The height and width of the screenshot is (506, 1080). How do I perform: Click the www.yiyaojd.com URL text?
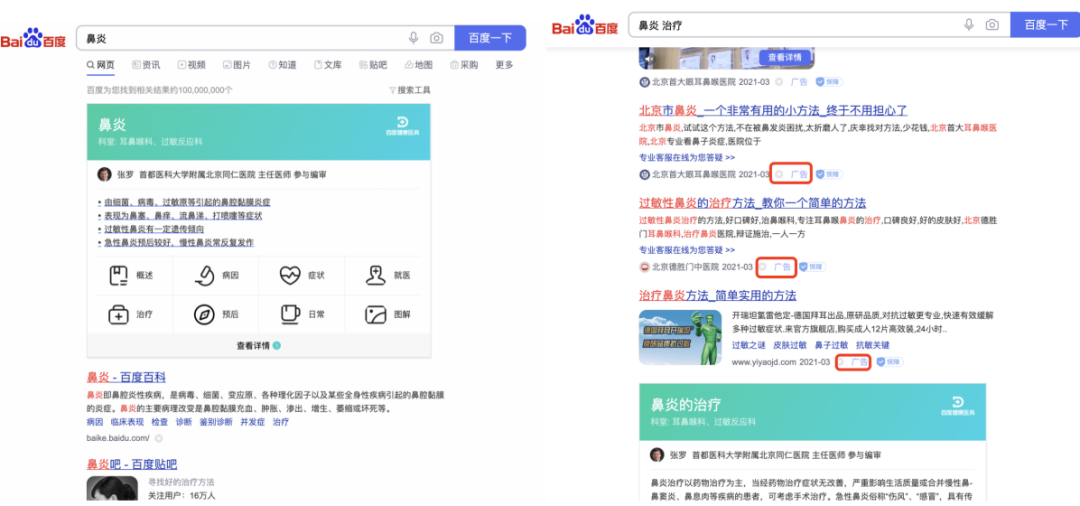click(x=764, y=361)
